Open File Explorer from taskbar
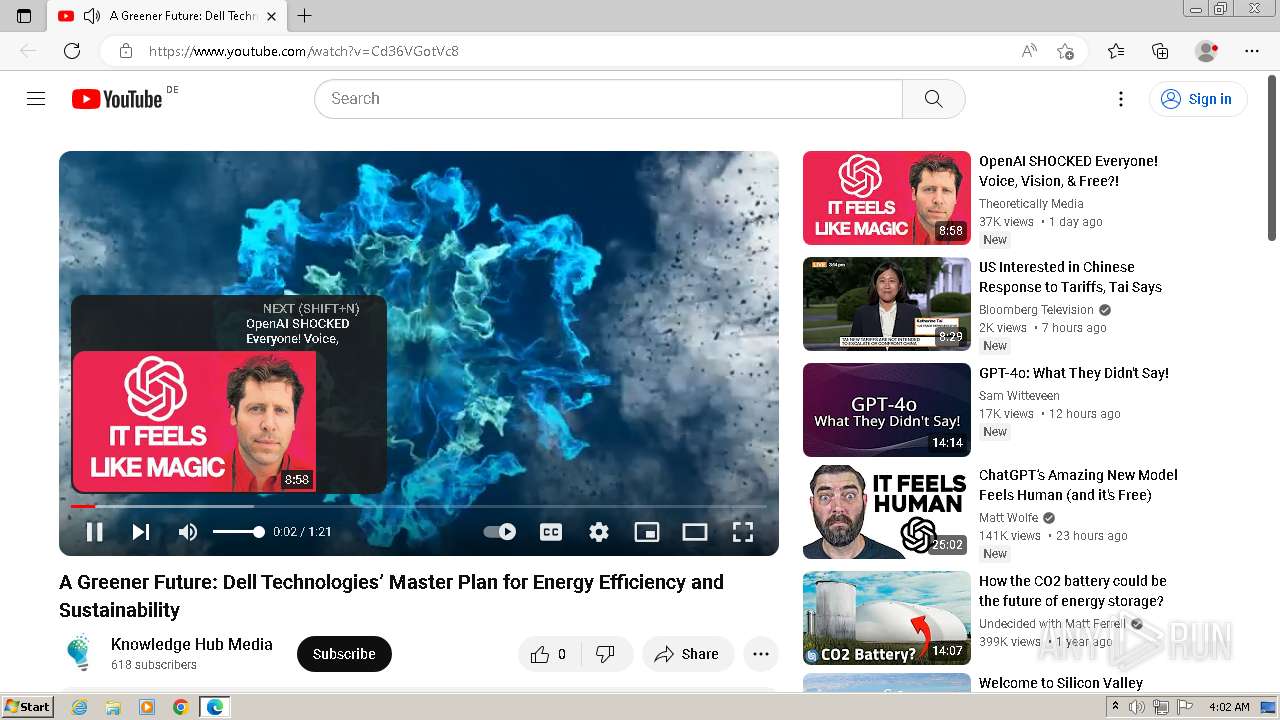 coord(113,707)
